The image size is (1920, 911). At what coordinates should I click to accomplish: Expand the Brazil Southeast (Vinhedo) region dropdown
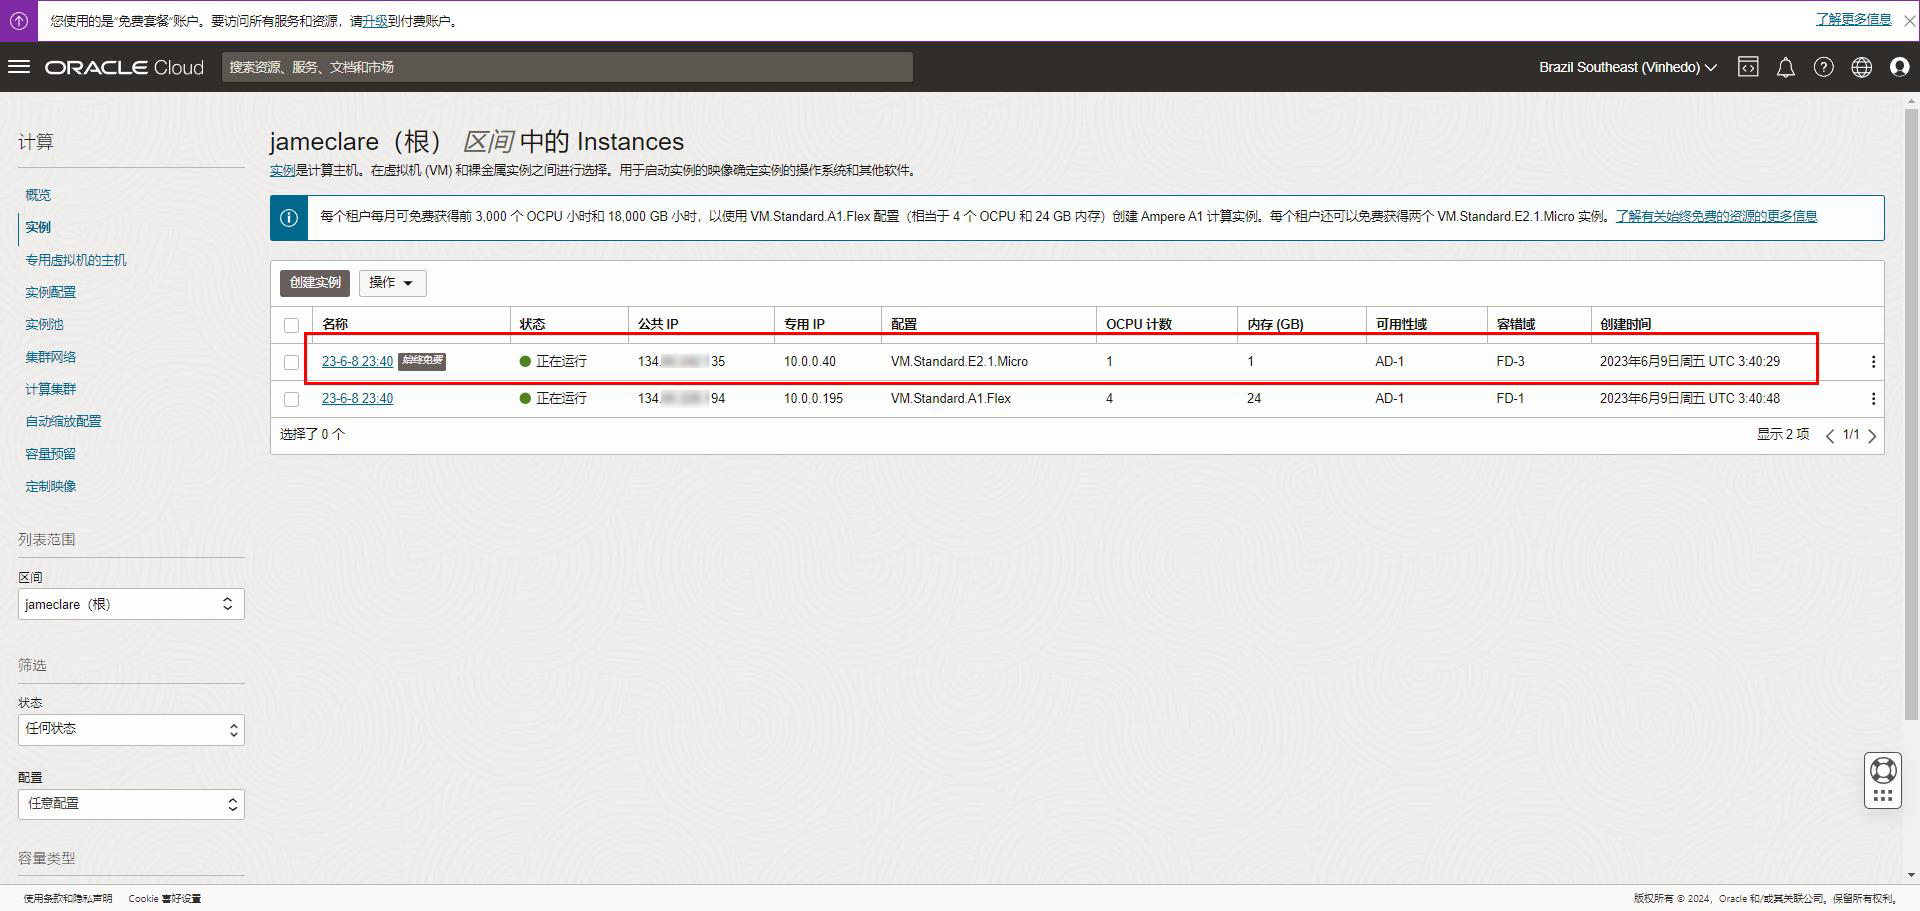pos(1627,67)
